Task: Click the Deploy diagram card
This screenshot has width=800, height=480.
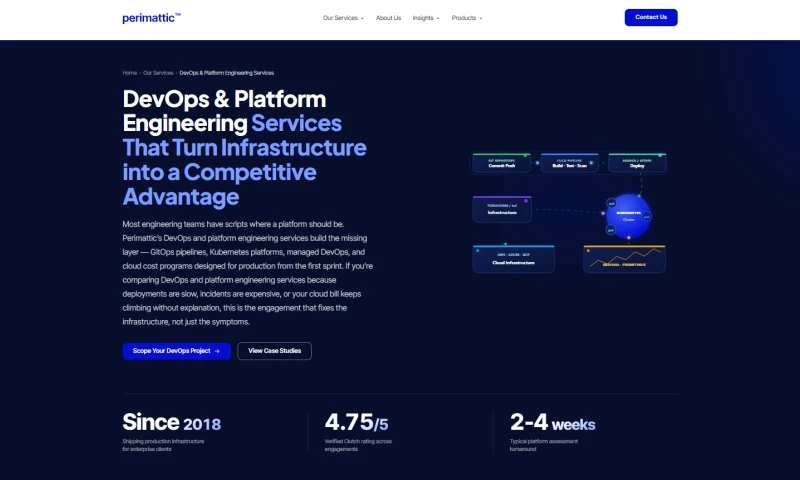Action: click(637, 163)
